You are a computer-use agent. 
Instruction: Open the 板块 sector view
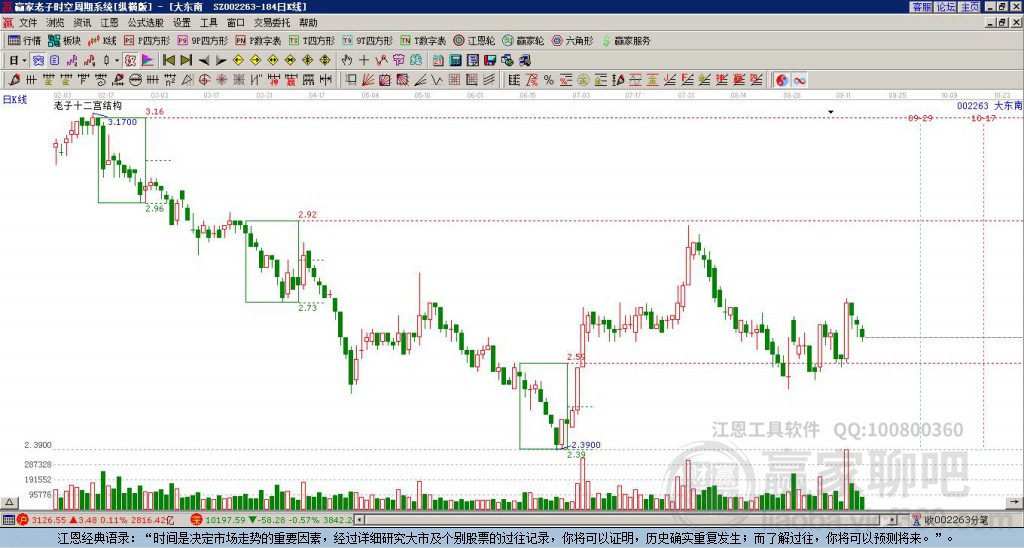tap(65, 40)
